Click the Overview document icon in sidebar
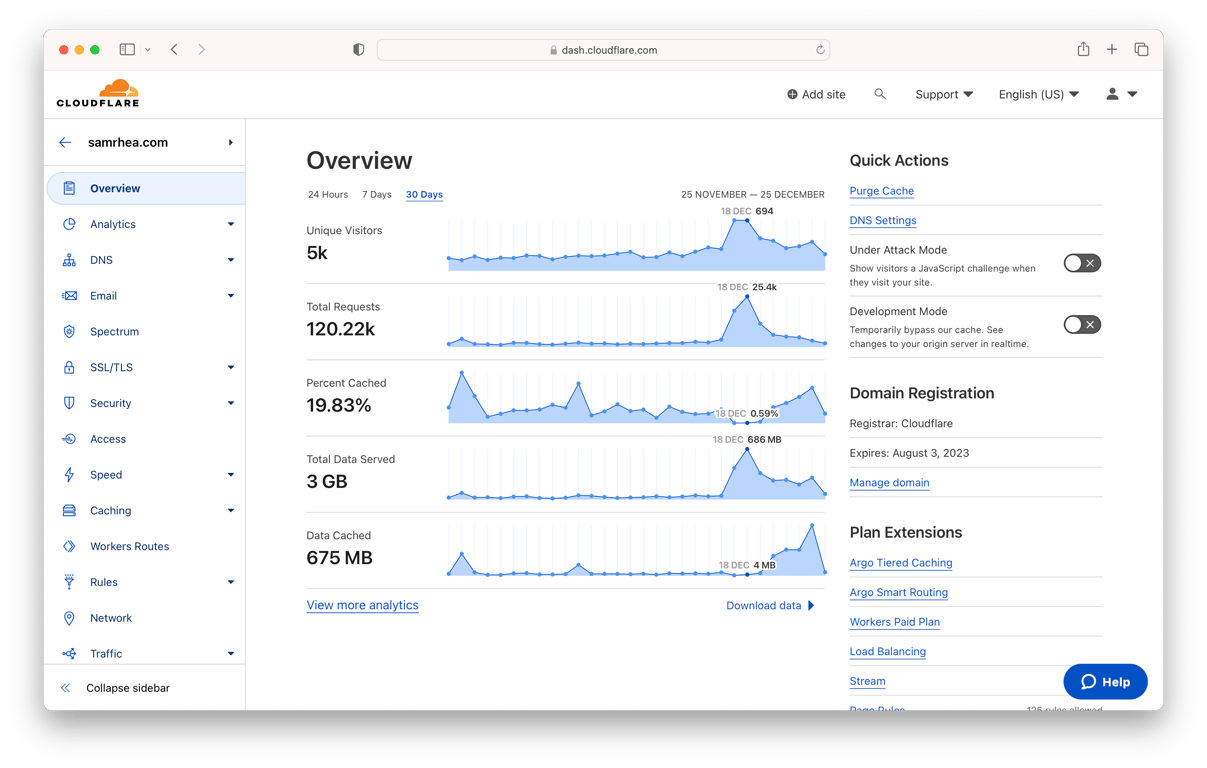 point(69,188)
